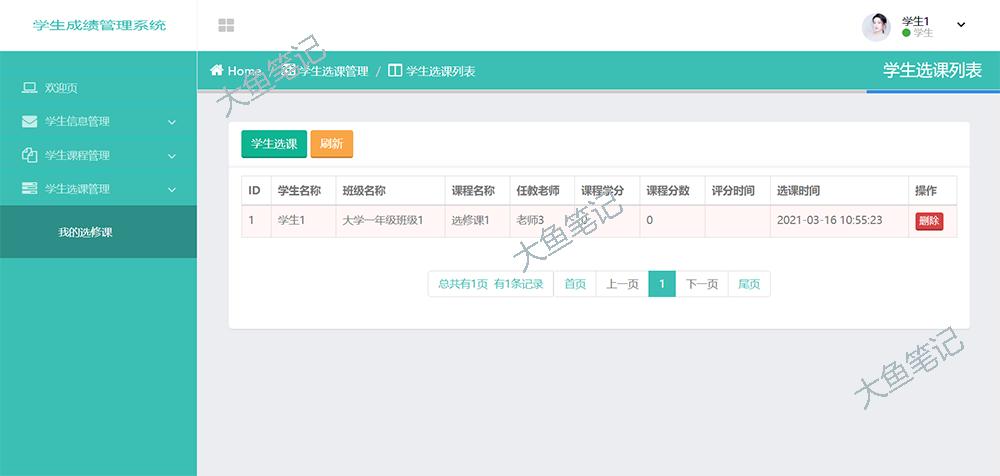Click the server icon beside 学生选课管理
This screenshot has width=1000, height=476.
[29, 188]
